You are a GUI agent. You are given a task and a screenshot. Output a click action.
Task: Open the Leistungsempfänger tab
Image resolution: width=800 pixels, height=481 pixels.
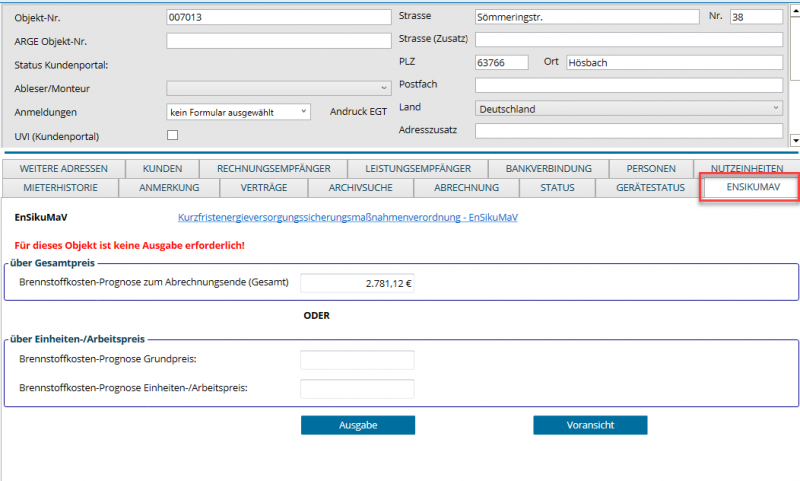418,168
